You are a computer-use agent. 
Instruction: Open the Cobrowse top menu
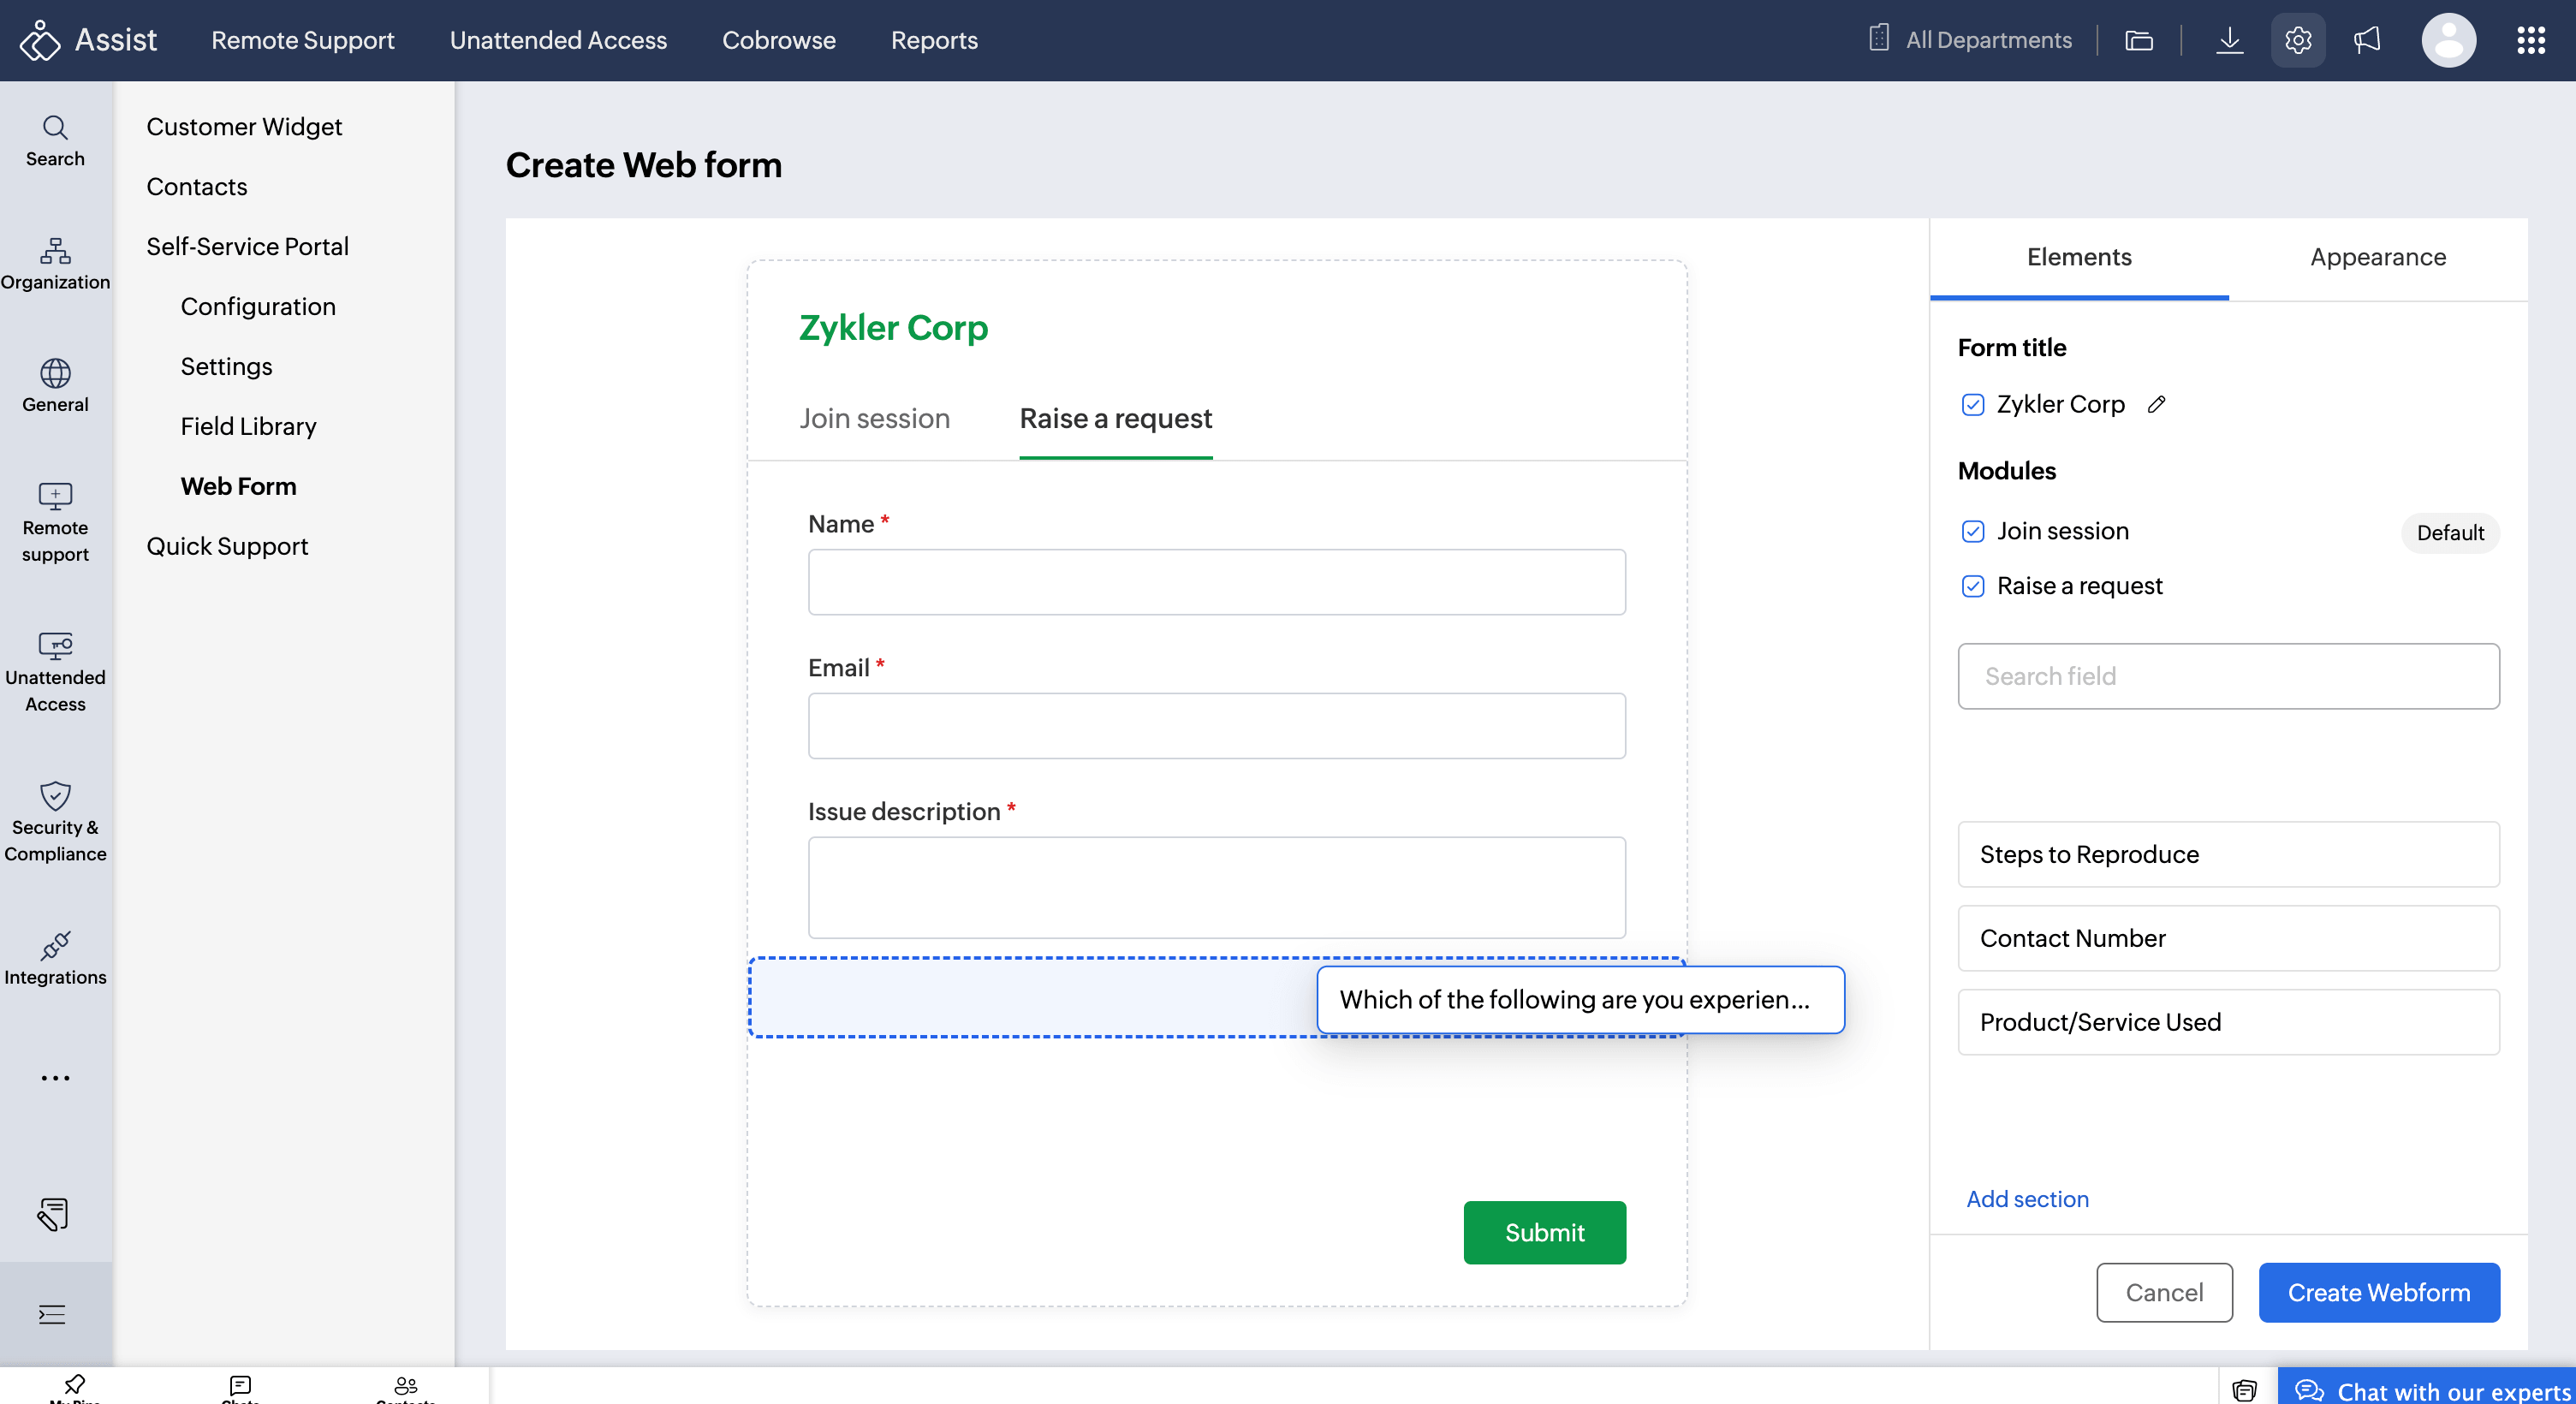coord(779,40)
